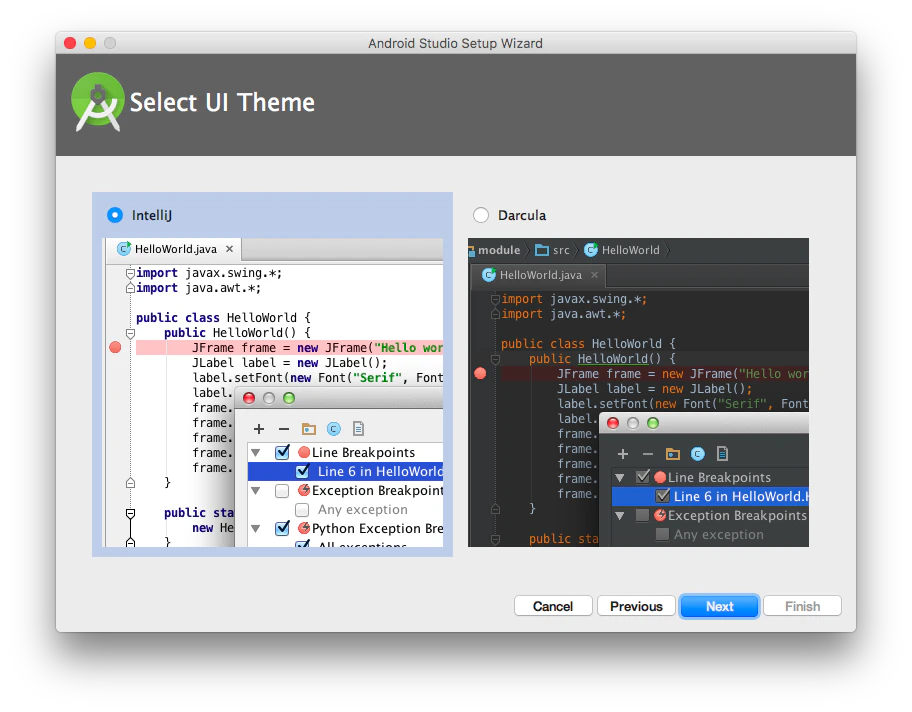Click plus icon in light breakpoints preview
The height and width of the screenshot is (712, 912).
(x=259, y=429)
